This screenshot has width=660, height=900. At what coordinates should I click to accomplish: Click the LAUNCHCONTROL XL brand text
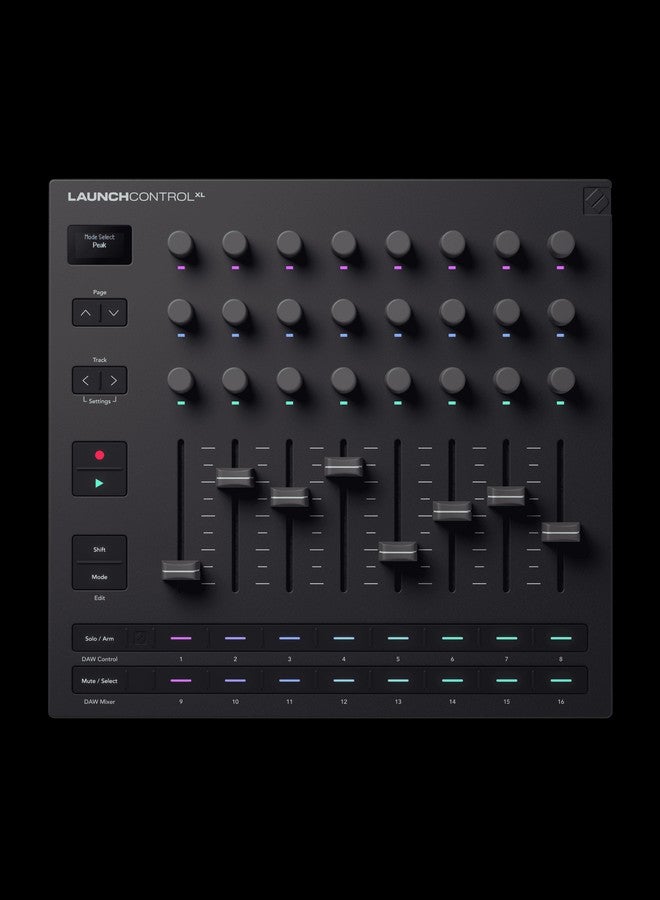(x=136, y=196)
